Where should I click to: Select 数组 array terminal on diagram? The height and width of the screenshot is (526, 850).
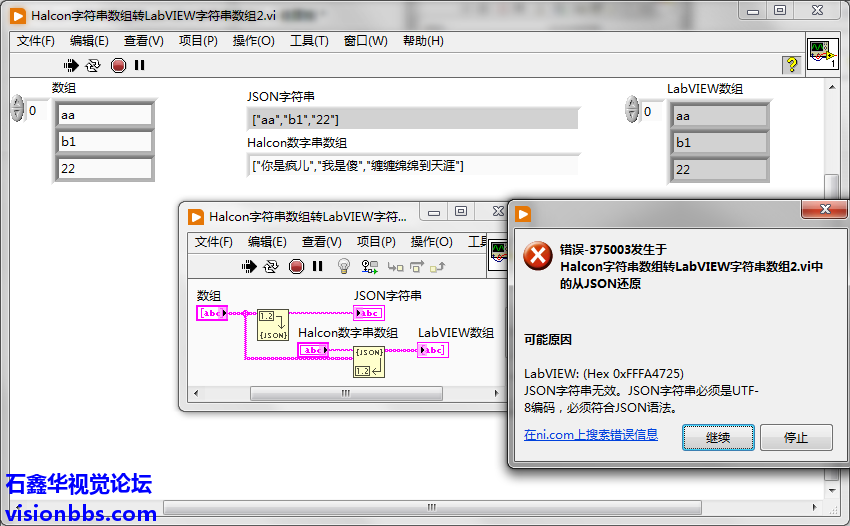[211, 313]
